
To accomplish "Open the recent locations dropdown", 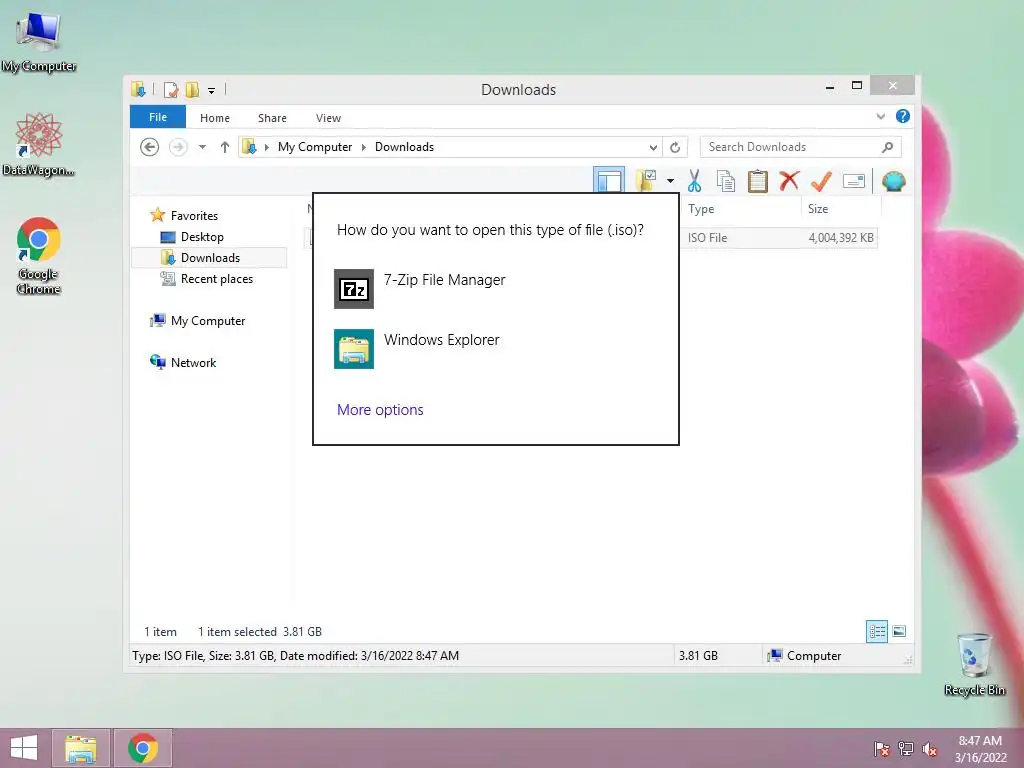I will pyautogui.click(x=202, y=147).
